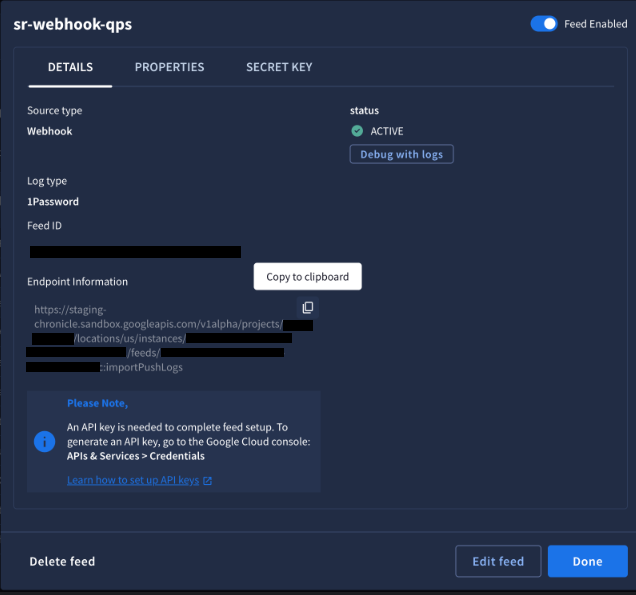Click the ::importPushLogs endpoint suffix text
The height and width of the screenshot is (595, 636).
pos(142,367)
